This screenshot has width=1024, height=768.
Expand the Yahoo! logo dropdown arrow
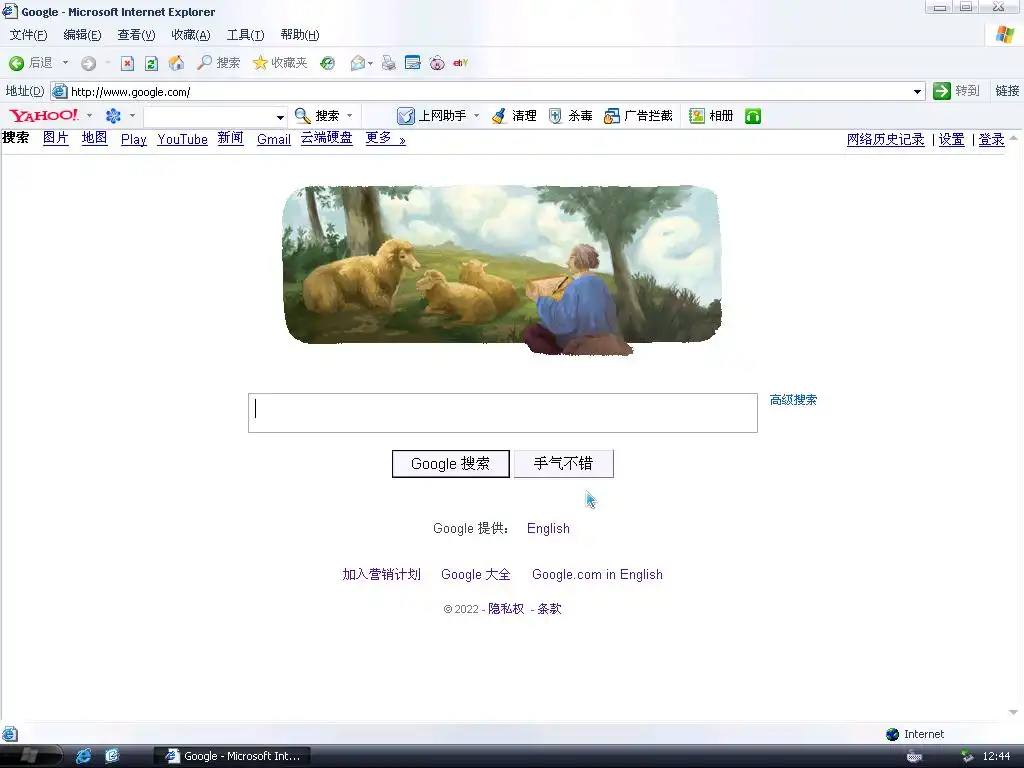click(89, 116)
